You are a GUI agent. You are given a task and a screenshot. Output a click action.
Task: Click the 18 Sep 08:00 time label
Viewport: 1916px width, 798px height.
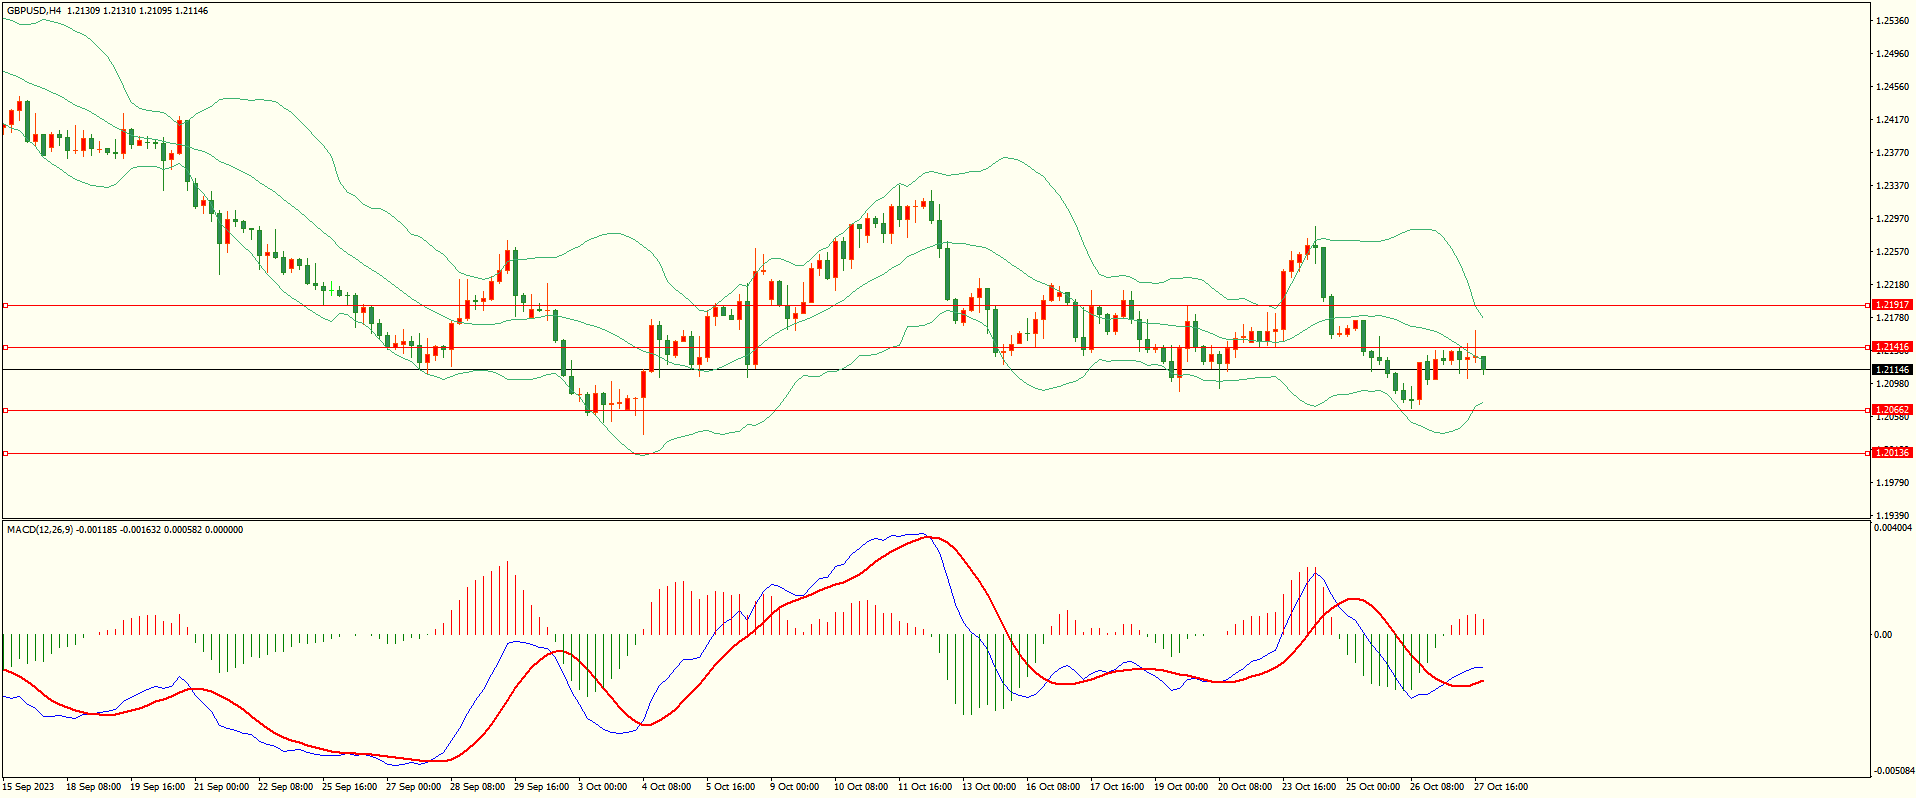[93, 787]
